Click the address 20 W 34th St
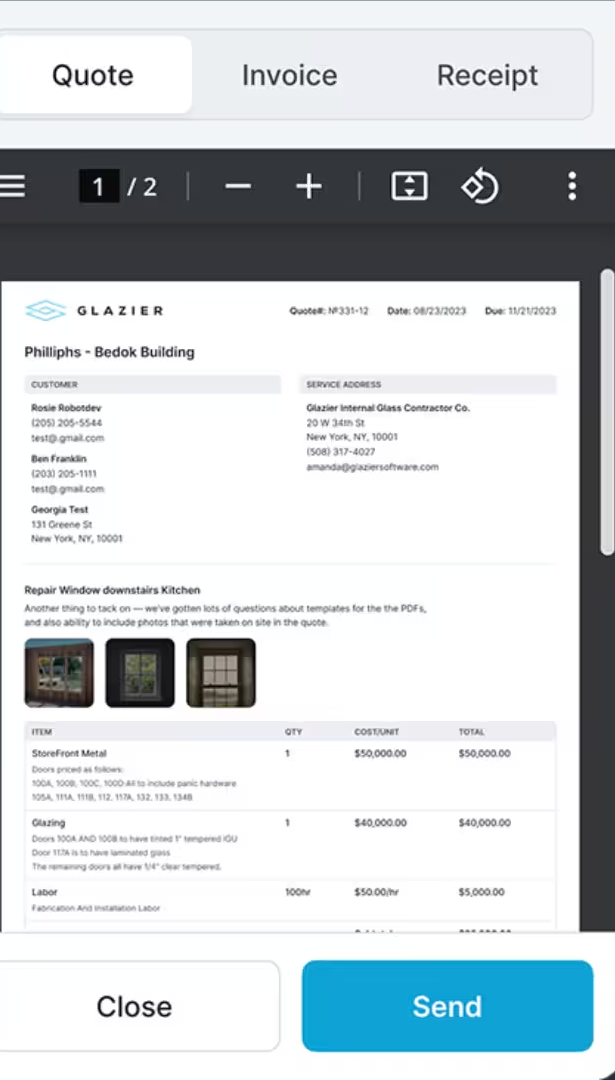Screen dimensions: 615x1080 tap(335, 422)
